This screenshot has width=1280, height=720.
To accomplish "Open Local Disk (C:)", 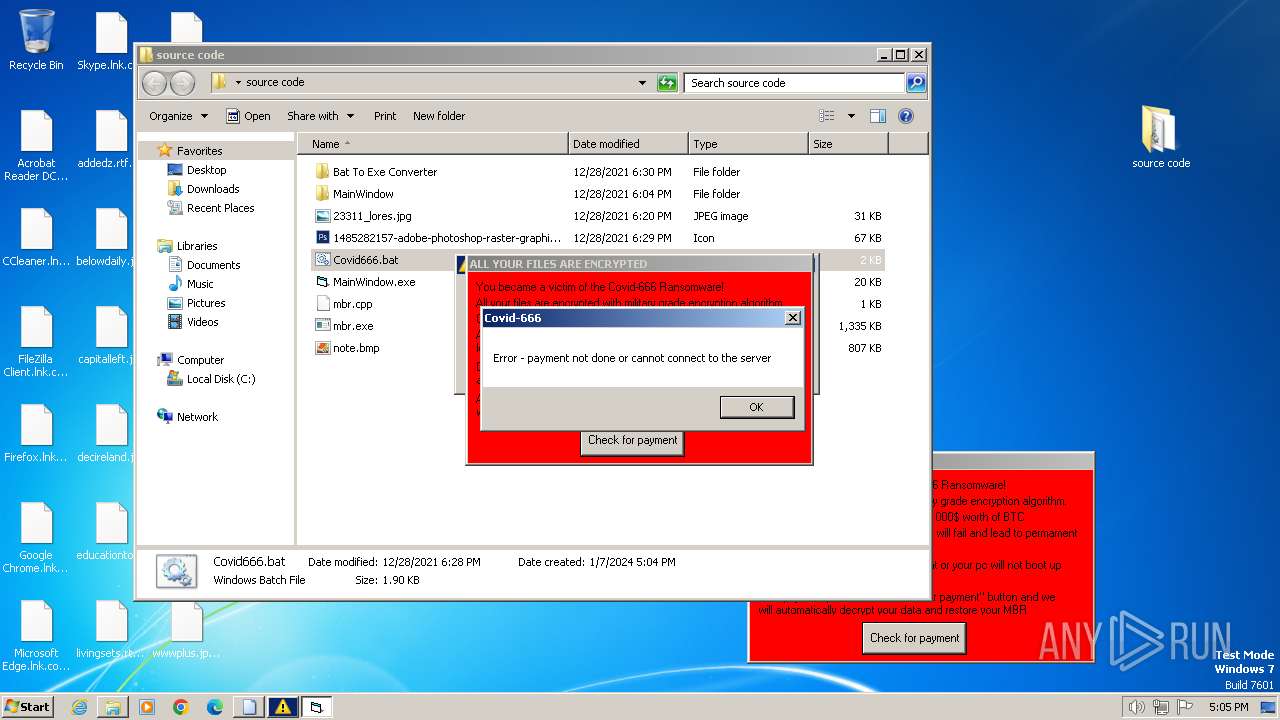I will click(220, 379).
